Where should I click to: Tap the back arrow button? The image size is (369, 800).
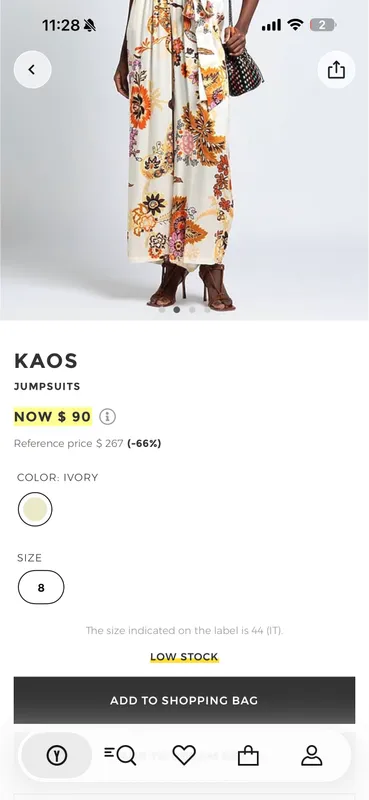pos(32,69)
